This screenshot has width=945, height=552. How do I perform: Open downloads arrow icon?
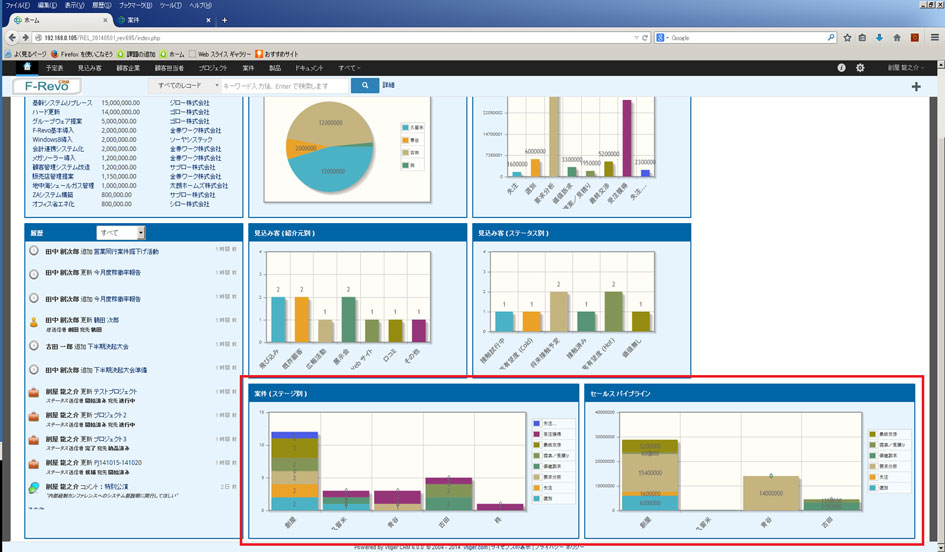879,37
